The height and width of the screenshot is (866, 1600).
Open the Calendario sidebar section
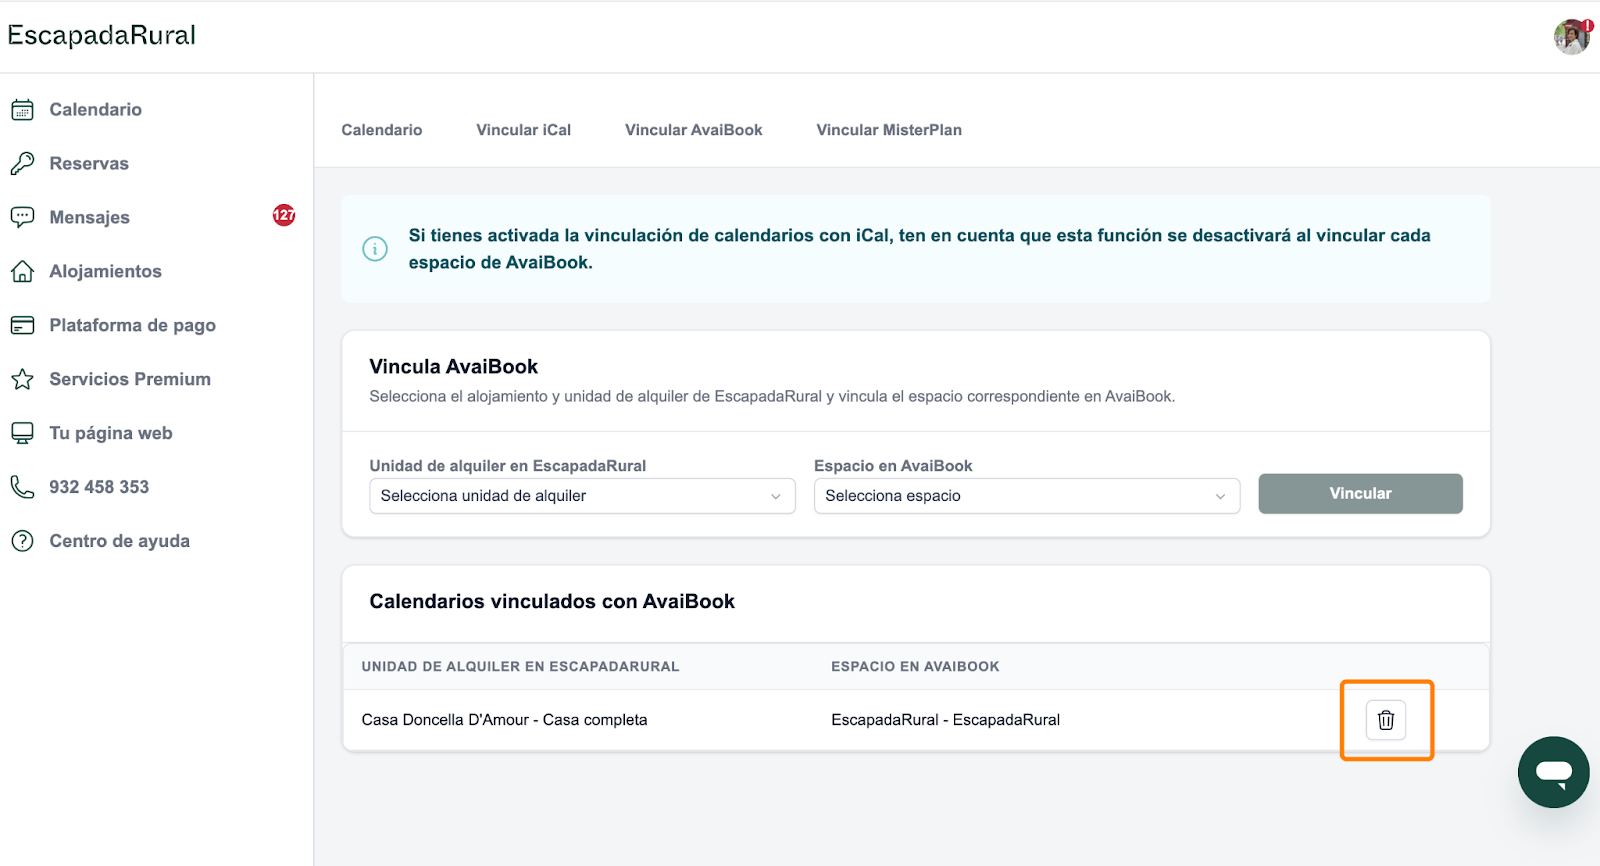click(x=96, y=110)
